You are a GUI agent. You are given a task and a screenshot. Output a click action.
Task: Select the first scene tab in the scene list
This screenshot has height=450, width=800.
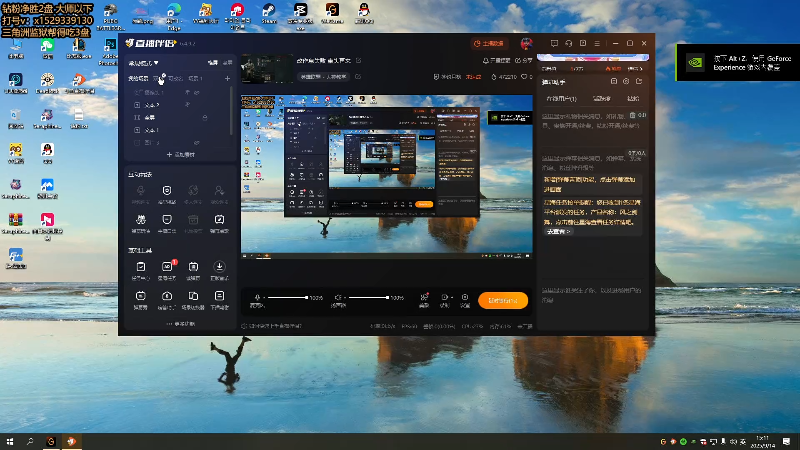pos(138,79)
